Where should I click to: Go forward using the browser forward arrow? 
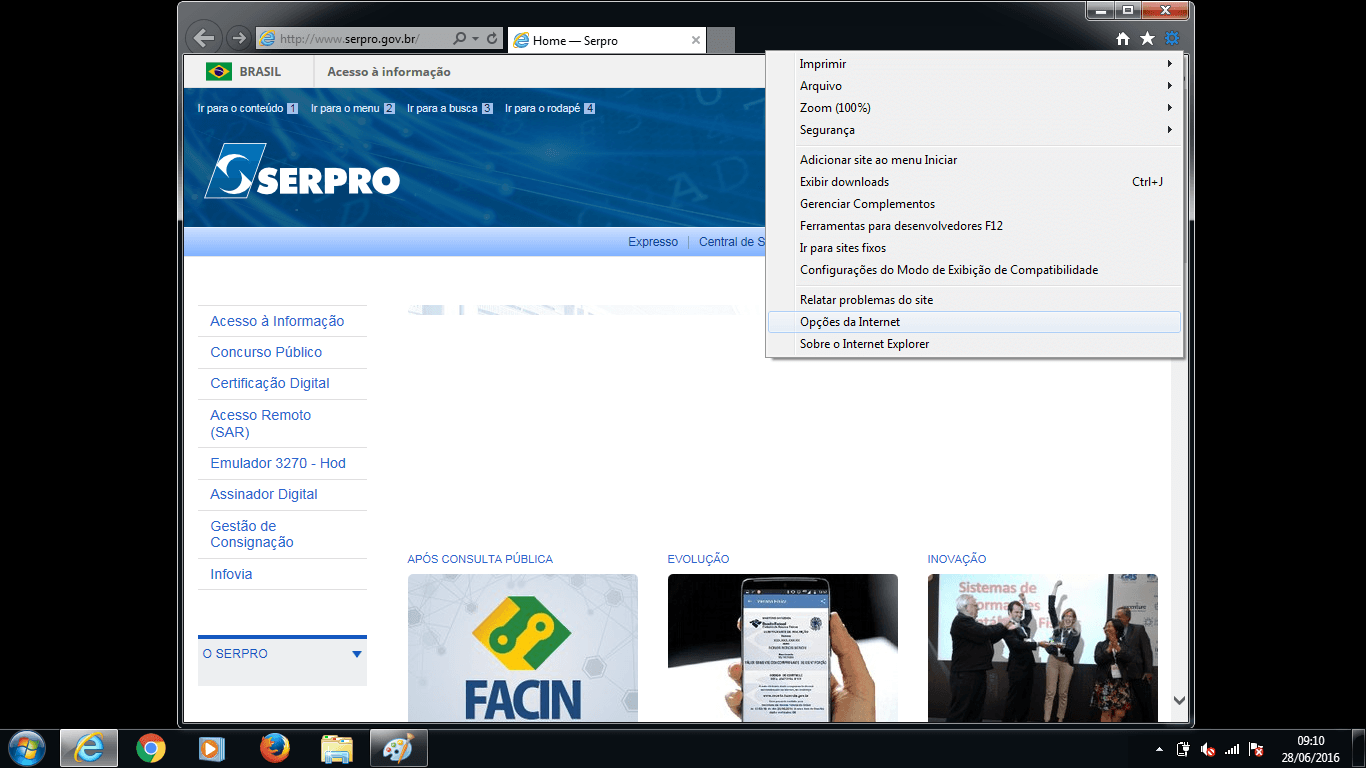tap(238, 38)
